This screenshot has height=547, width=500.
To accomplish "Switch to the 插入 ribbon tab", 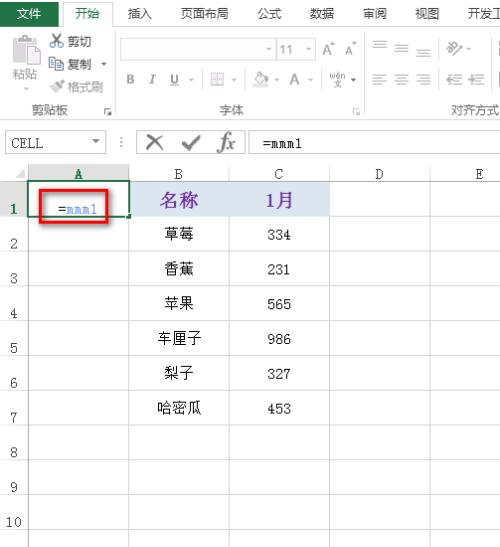I will click(x=140, y=14).
